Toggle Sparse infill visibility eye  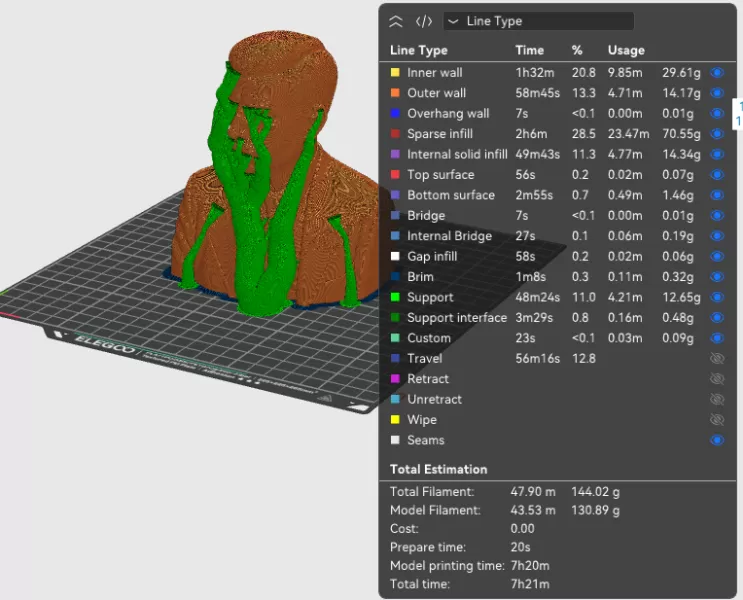(x=717, y=134)
